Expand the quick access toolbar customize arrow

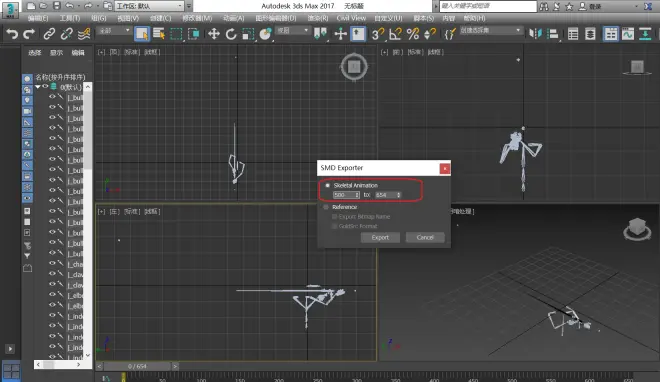click(189, 6)
